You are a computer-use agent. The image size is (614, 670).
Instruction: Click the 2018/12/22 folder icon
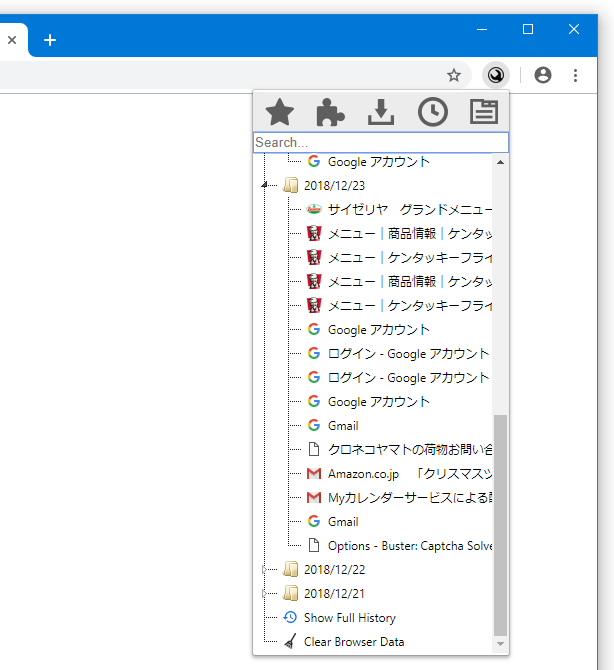click(x=291, y=570)
